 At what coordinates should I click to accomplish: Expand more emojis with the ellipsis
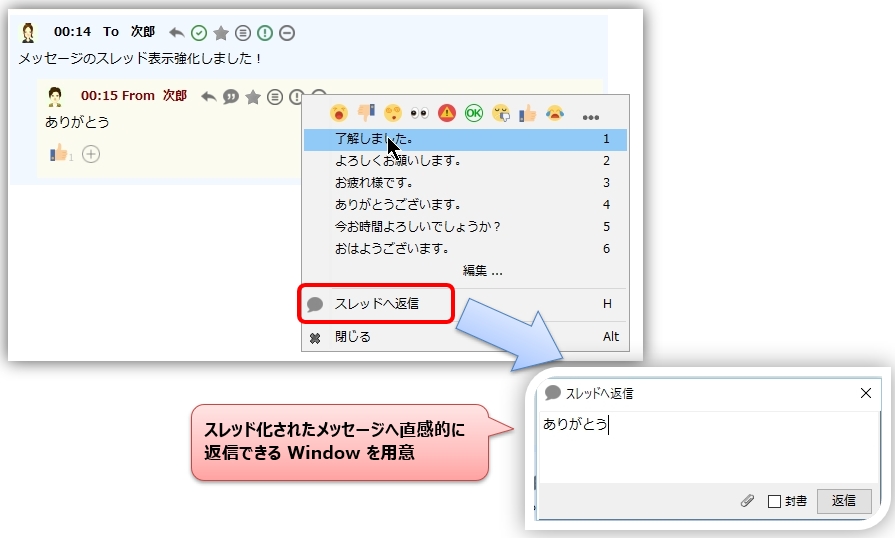590,115
